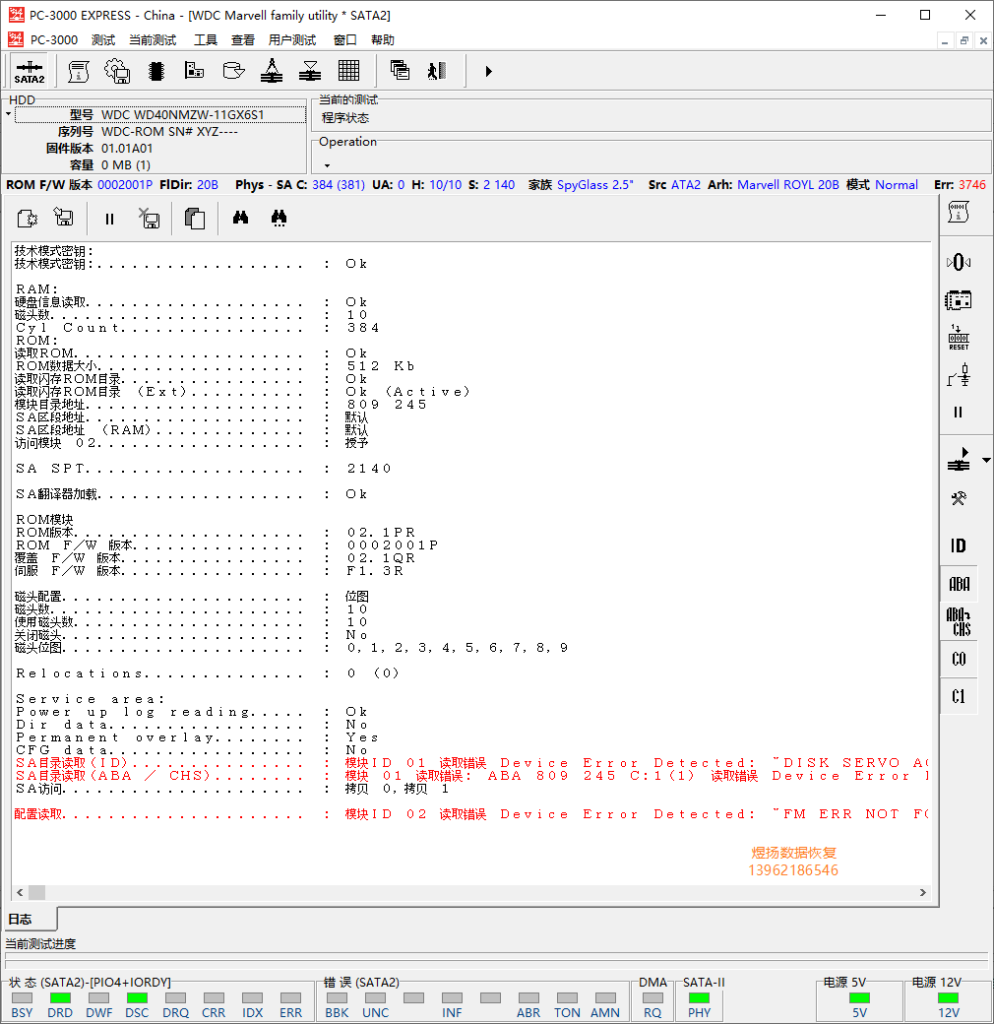Click the clear-and-save log icon
Viewport: 994px width, 1024px height.
[x=150, y=218]
